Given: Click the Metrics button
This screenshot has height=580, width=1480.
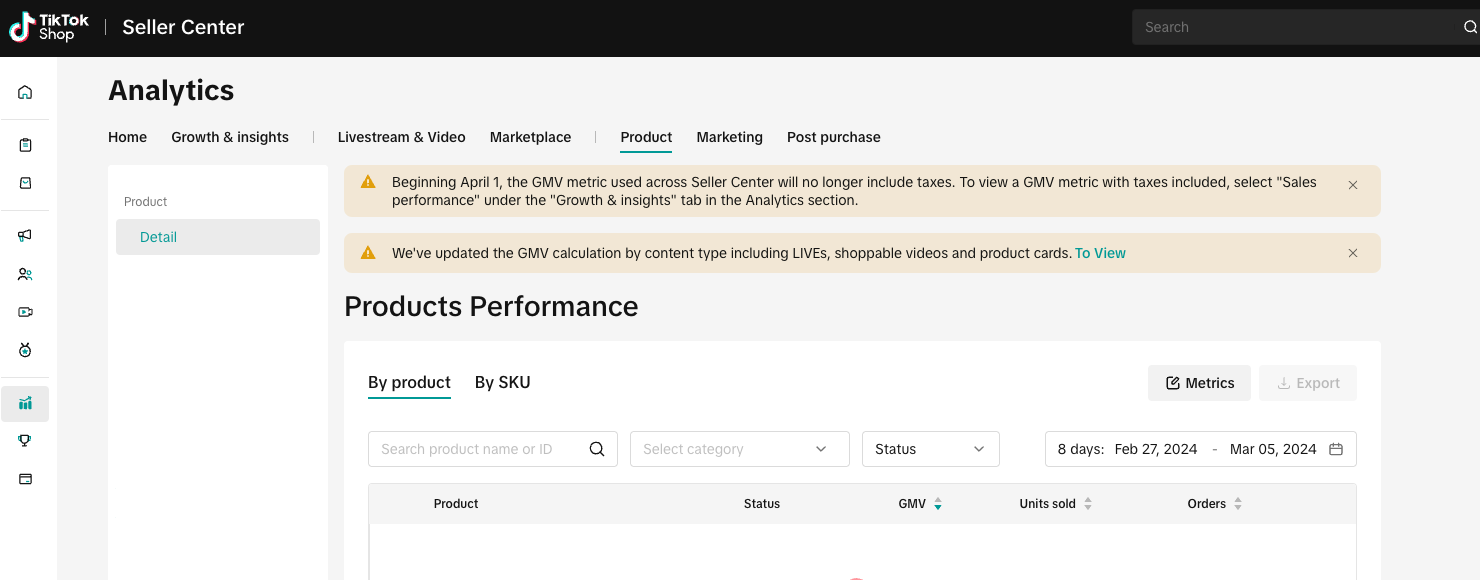Looking at the screenshot, I should (x=1199, y=383).
